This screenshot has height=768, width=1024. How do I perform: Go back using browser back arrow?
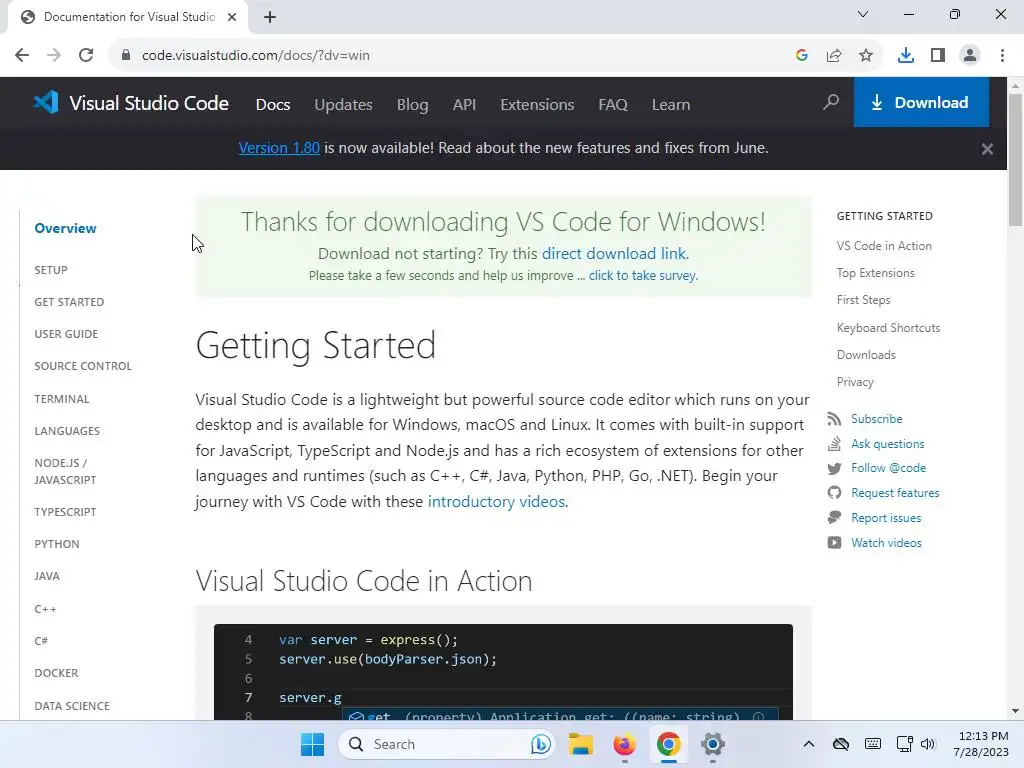22,56
